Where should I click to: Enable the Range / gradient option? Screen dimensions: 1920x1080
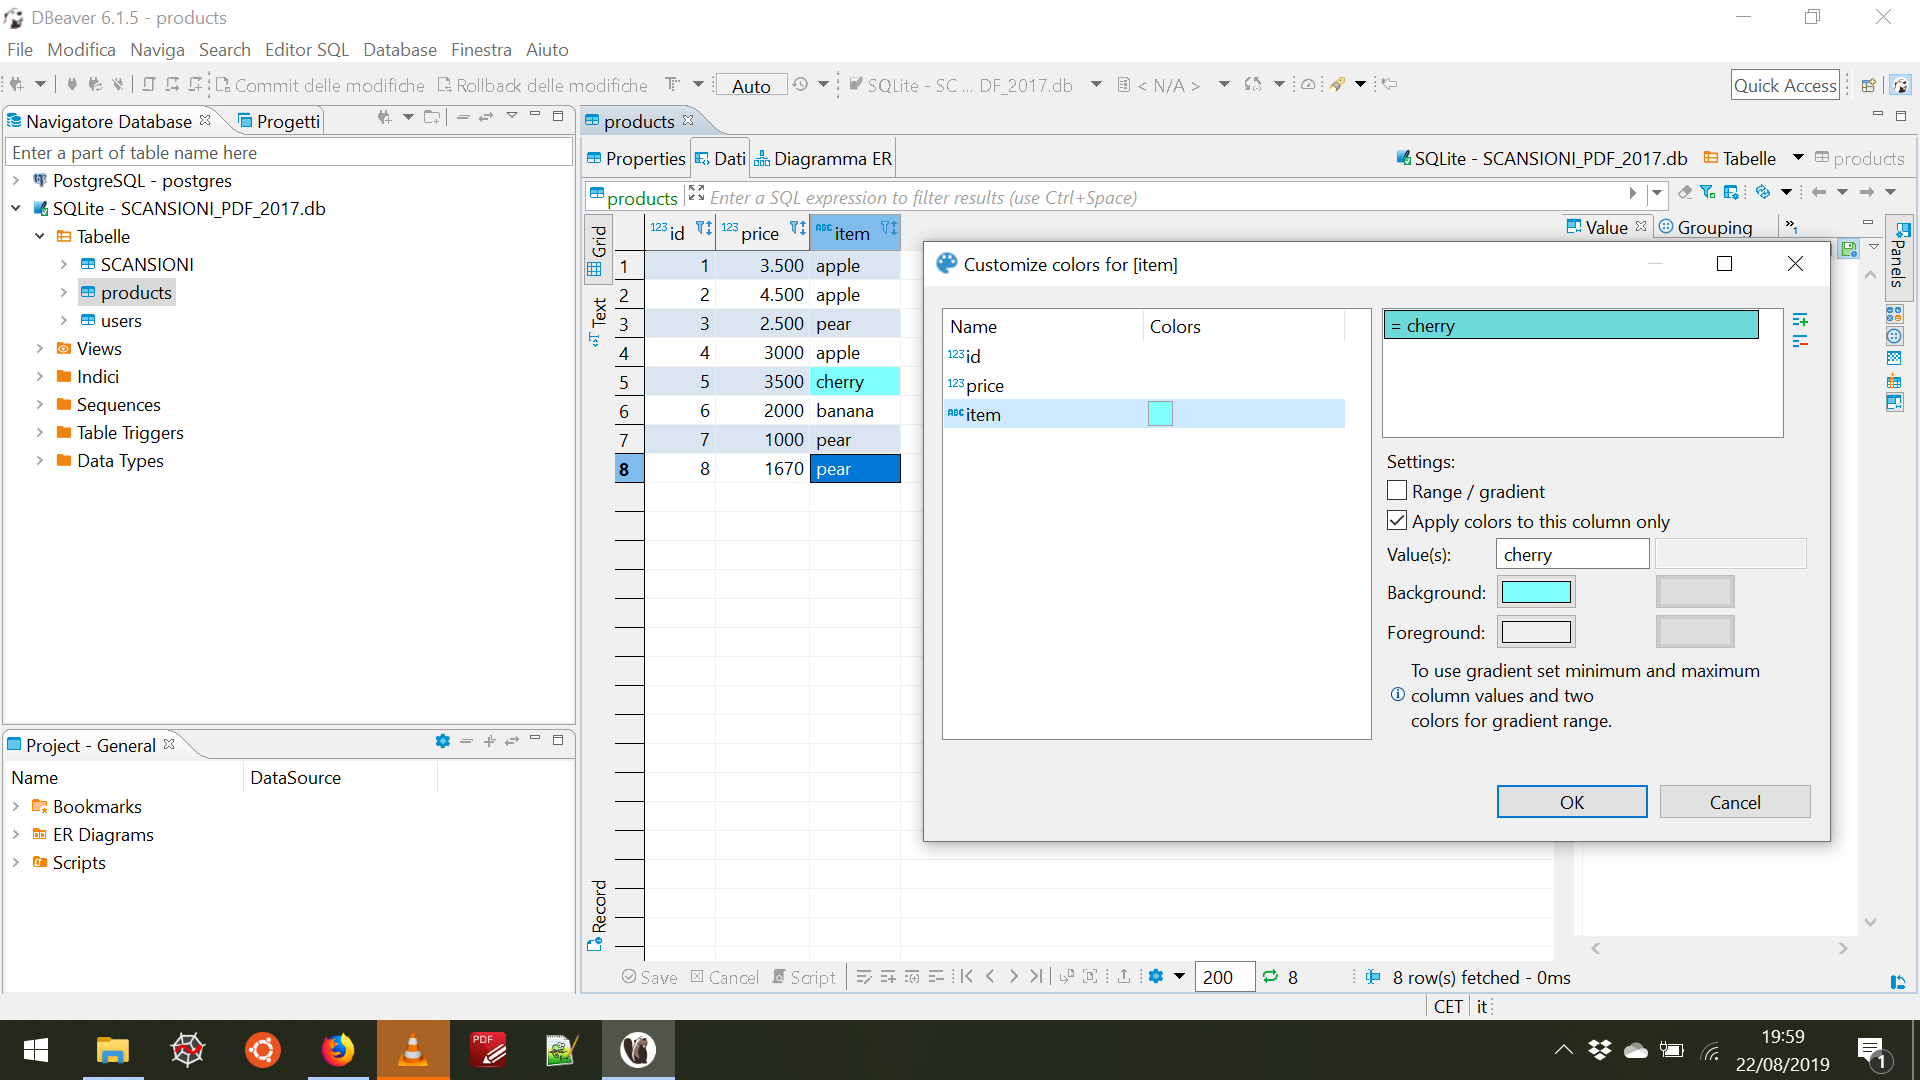click(1397, 490)
